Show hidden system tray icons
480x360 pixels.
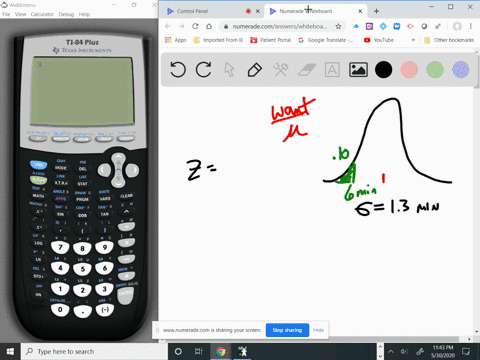coord(391,351)
